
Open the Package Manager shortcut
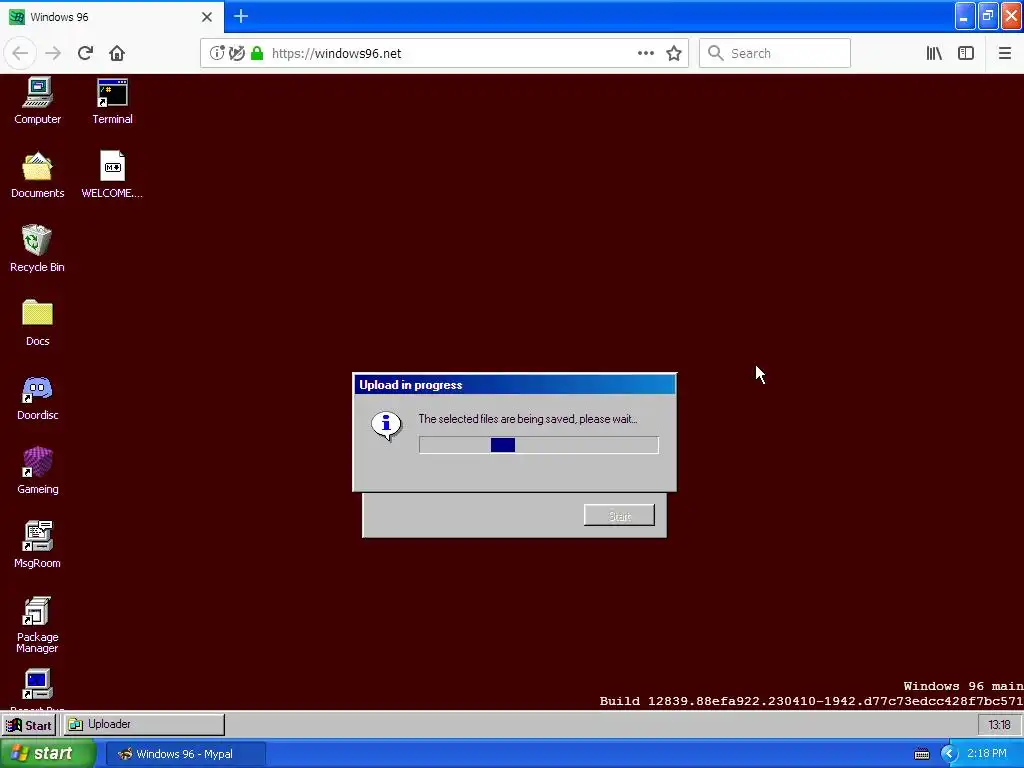point(37,624)
